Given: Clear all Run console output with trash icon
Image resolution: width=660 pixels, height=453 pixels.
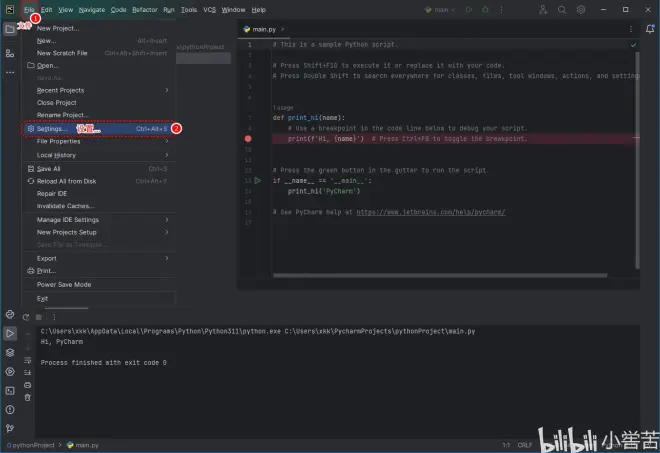Looking at the screenshot, I should pos(27,397).
